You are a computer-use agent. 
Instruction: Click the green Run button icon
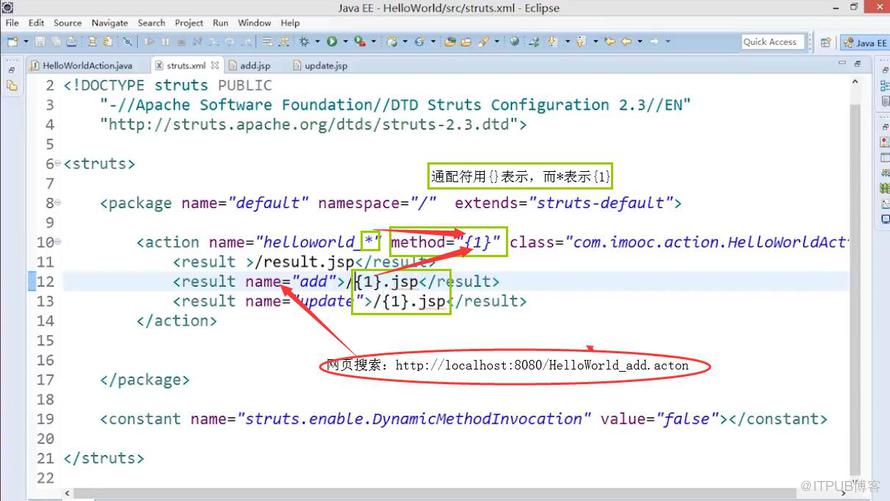pos(332,41)
